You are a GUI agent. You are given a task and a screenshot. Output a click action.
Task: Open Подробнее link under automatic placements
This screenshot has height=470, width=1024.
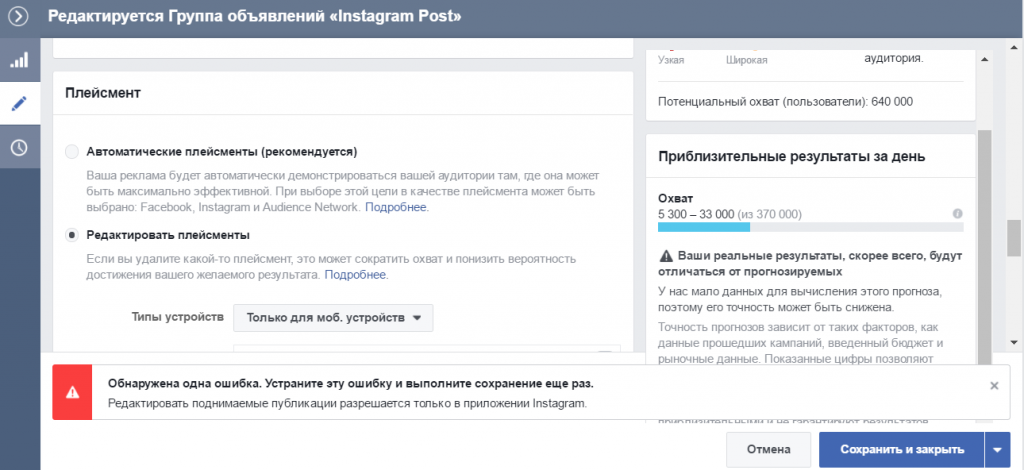[395, 208]
